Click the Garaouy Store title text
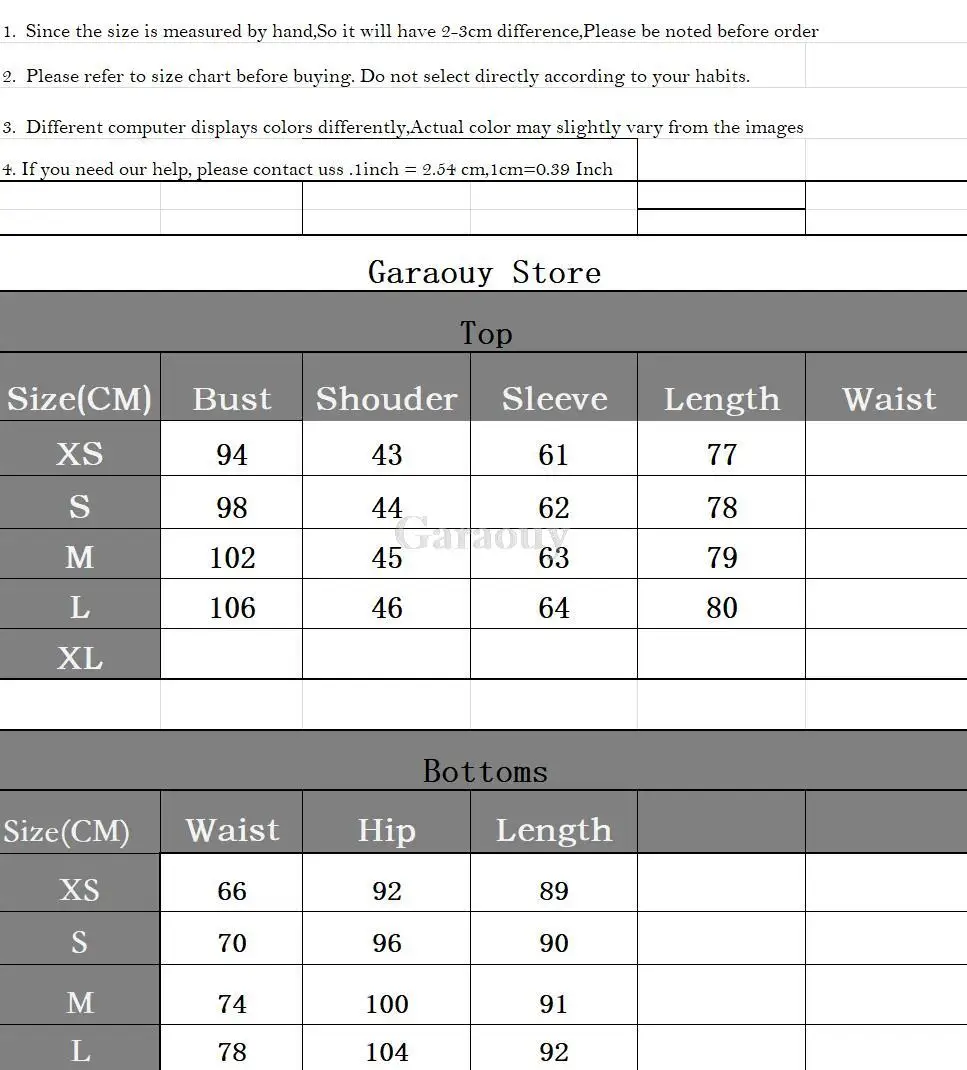The height and width of the screenshot is (1070, 967). [x=484, y=272]
